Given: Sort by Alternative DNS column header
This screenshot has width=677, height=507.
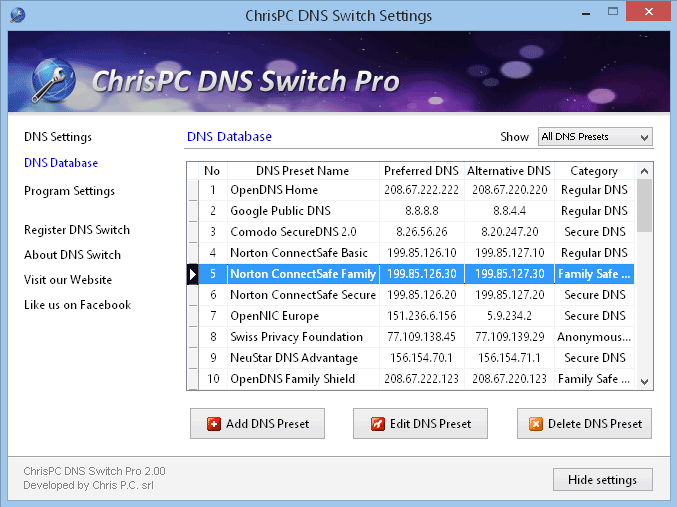Looking at the screenshot, I should coord(509,171).
